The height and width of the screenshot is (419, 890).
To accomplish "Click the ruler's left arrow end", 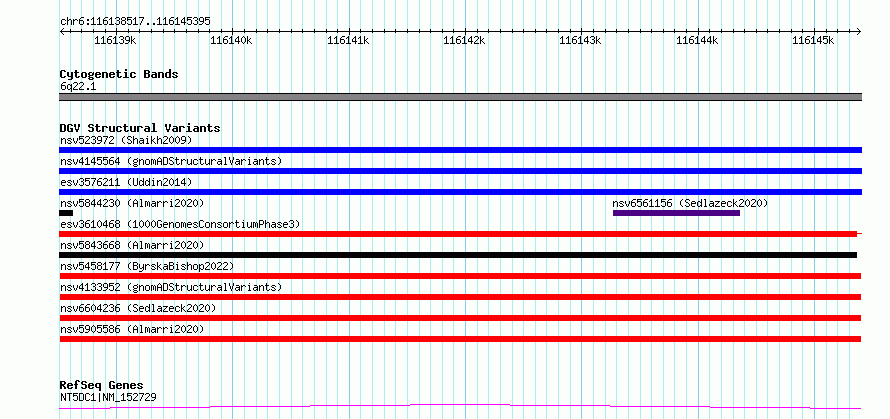I will coord(62,31).
